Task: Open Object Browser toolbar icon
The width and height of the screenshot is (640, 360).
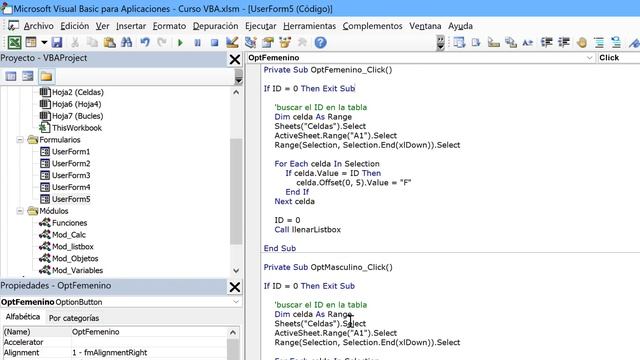Action: coord(285,42)
